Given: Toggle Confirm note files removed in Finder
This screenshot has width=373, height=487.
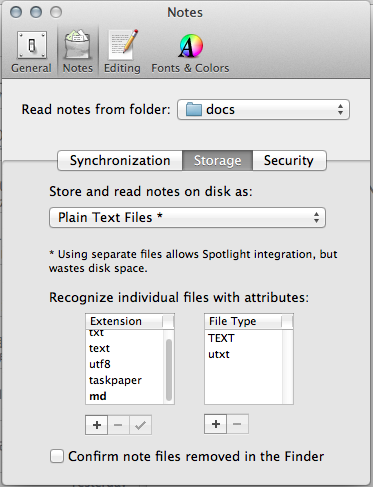Looking at the screenshot, I should click(x=57, y=456).
